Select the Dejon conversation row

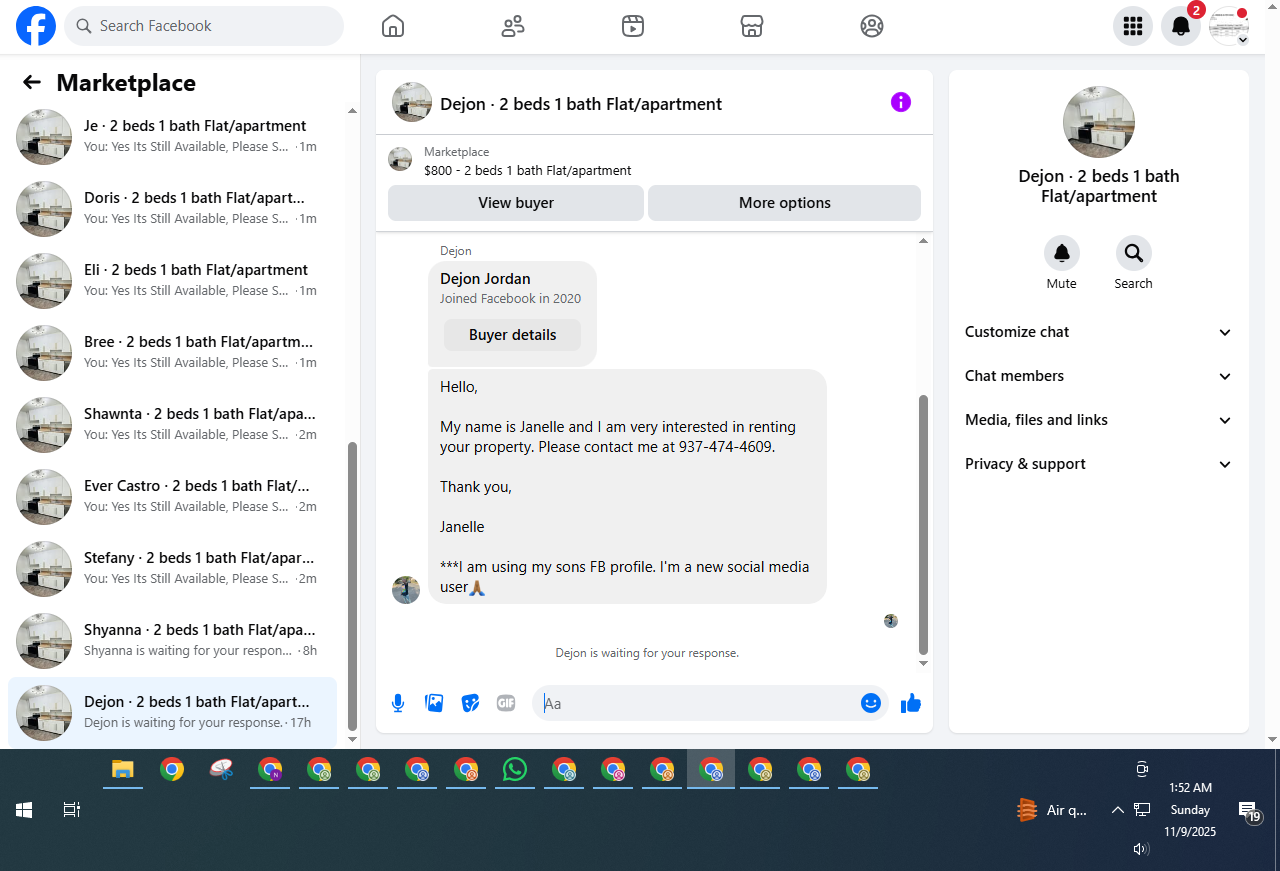(x=172, y=713)
